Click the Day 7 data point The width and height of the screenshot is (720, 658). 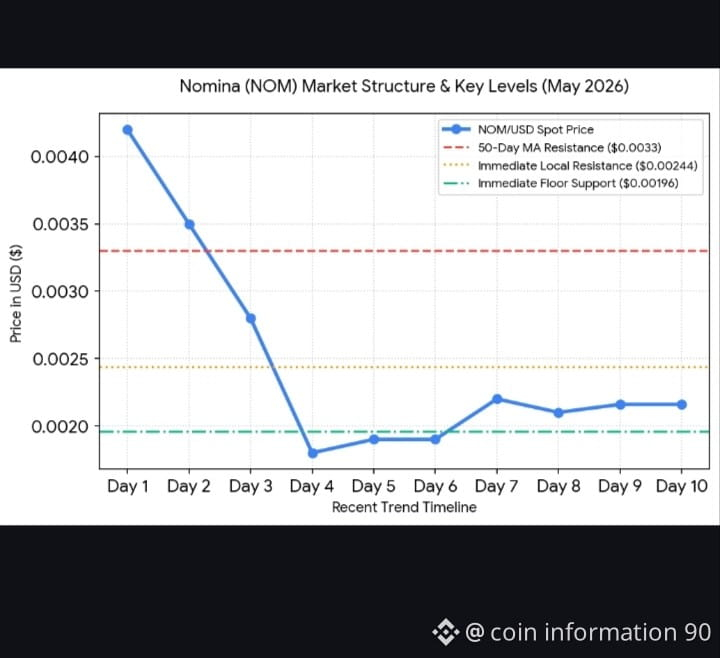coord(497,399)
